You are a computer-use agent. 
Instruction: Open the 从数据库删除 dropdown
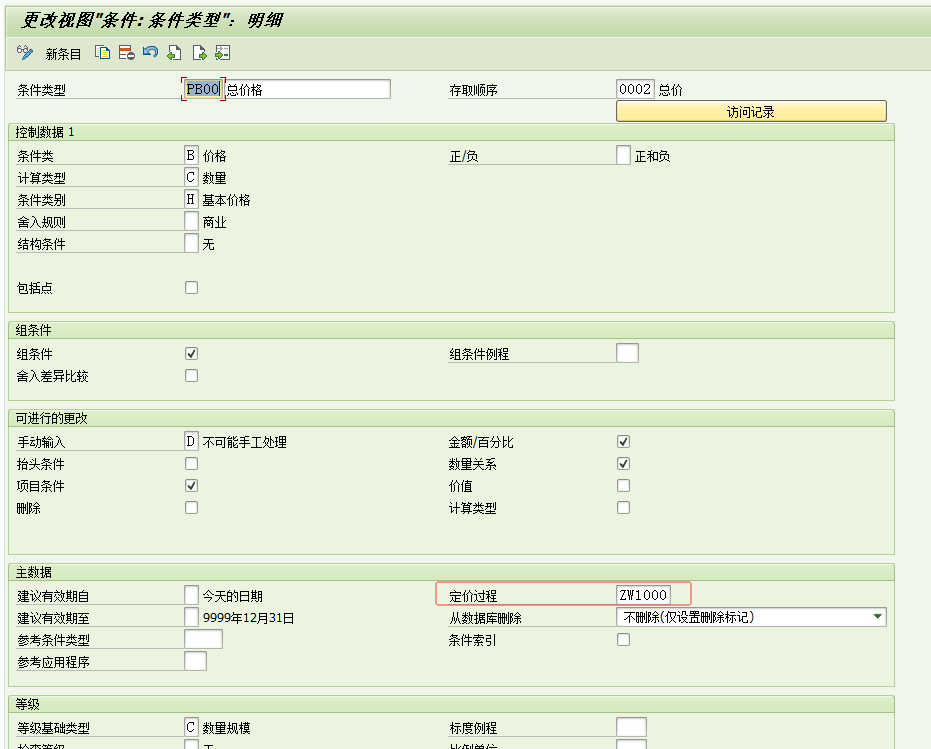coord(877,617)
